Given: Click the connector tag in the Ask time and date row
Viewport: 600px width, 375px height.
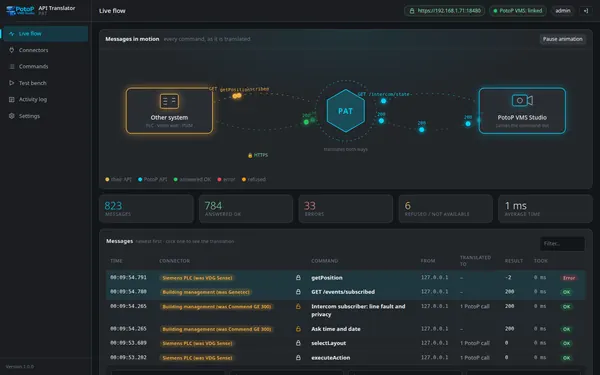Looking at the screenshot, I should tap(217, 329).
